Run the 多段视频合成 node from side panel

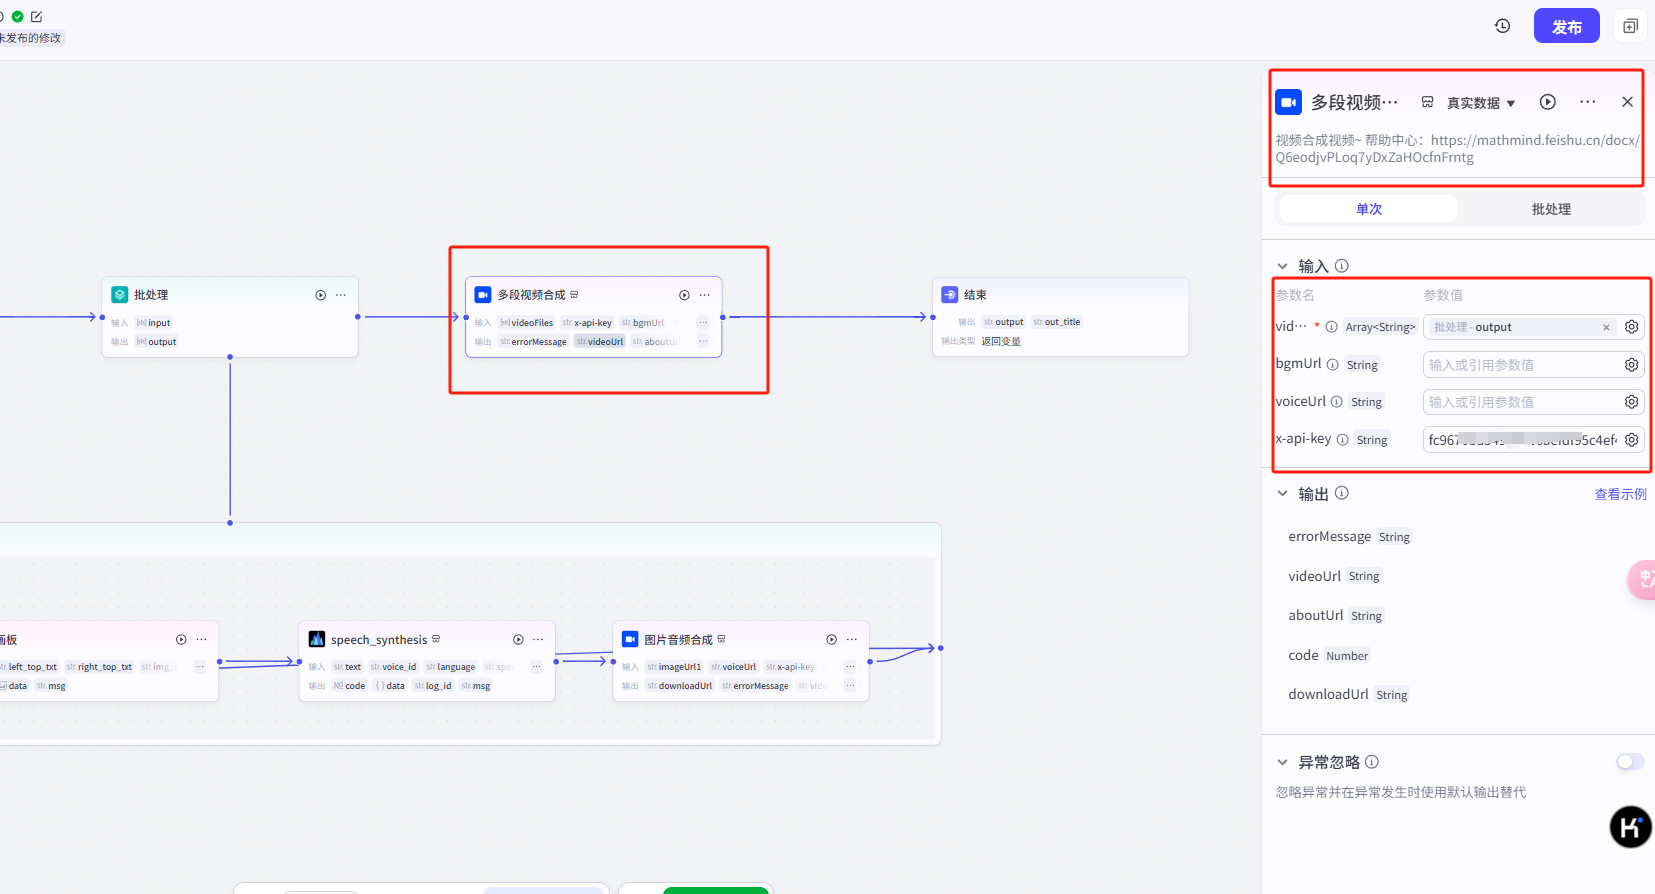tap(1547, 102)
